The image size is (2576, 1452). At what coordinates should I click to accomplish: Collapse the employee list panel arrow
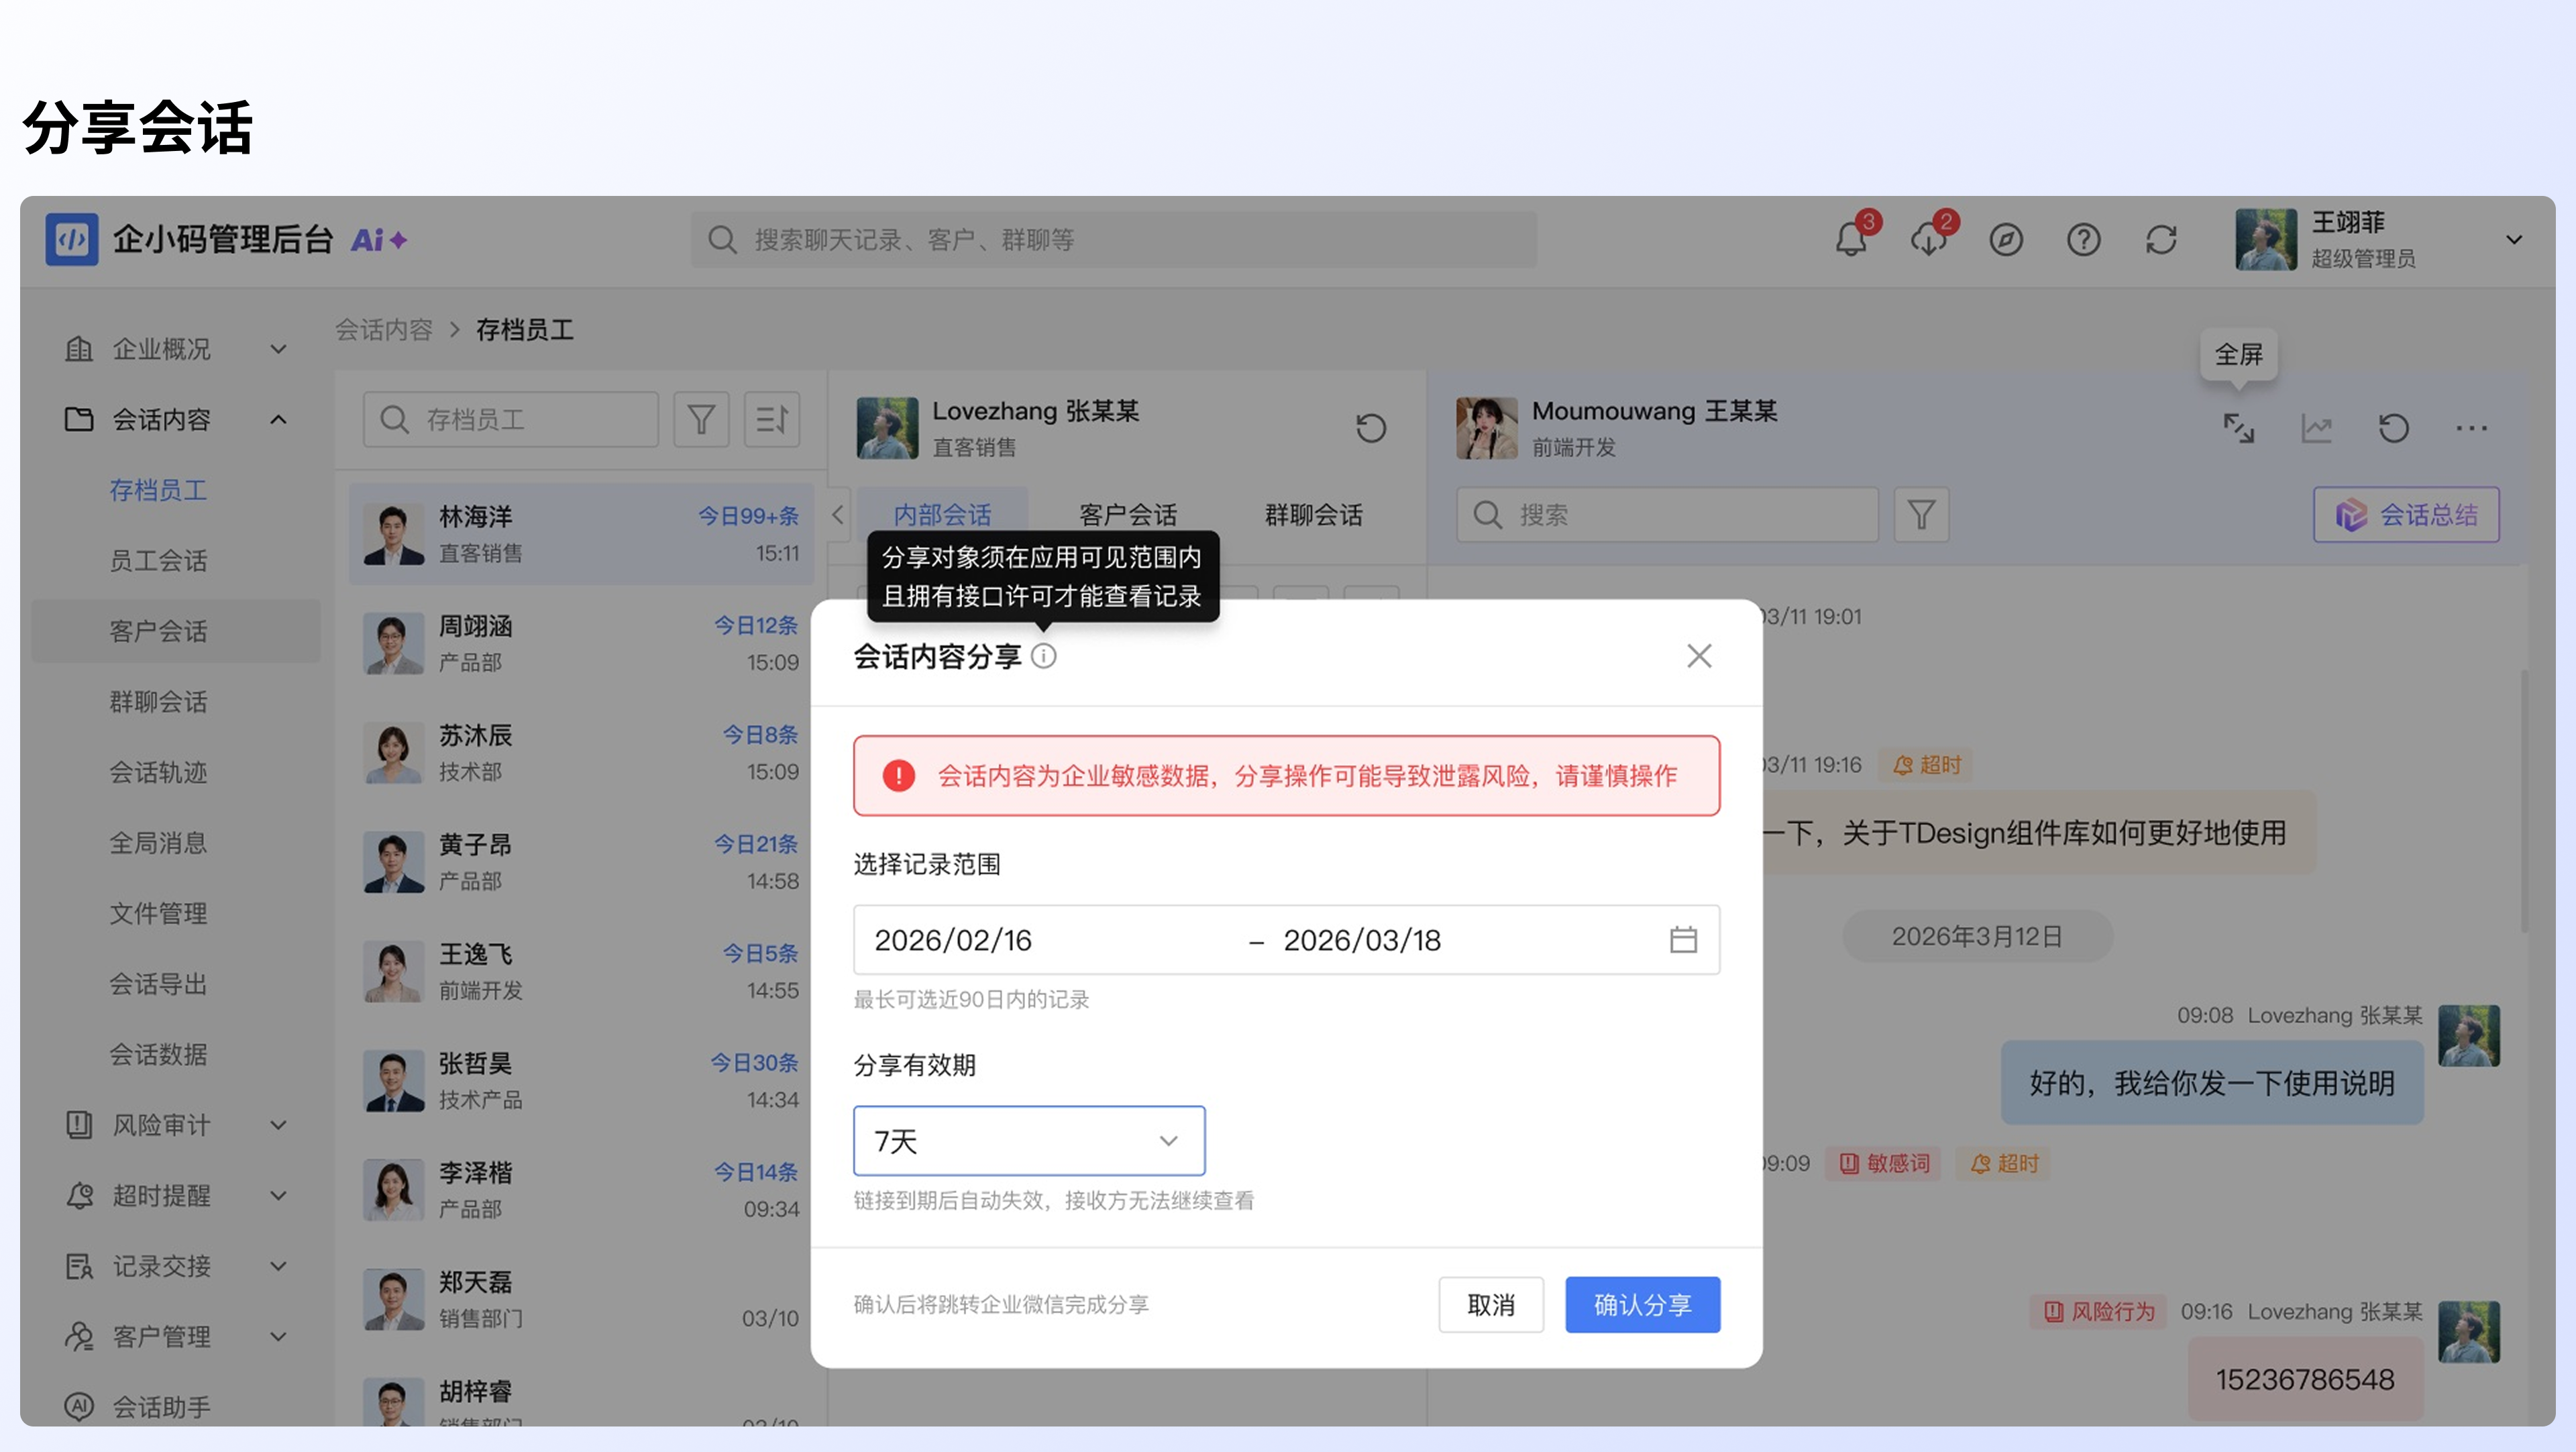point(838,515)
